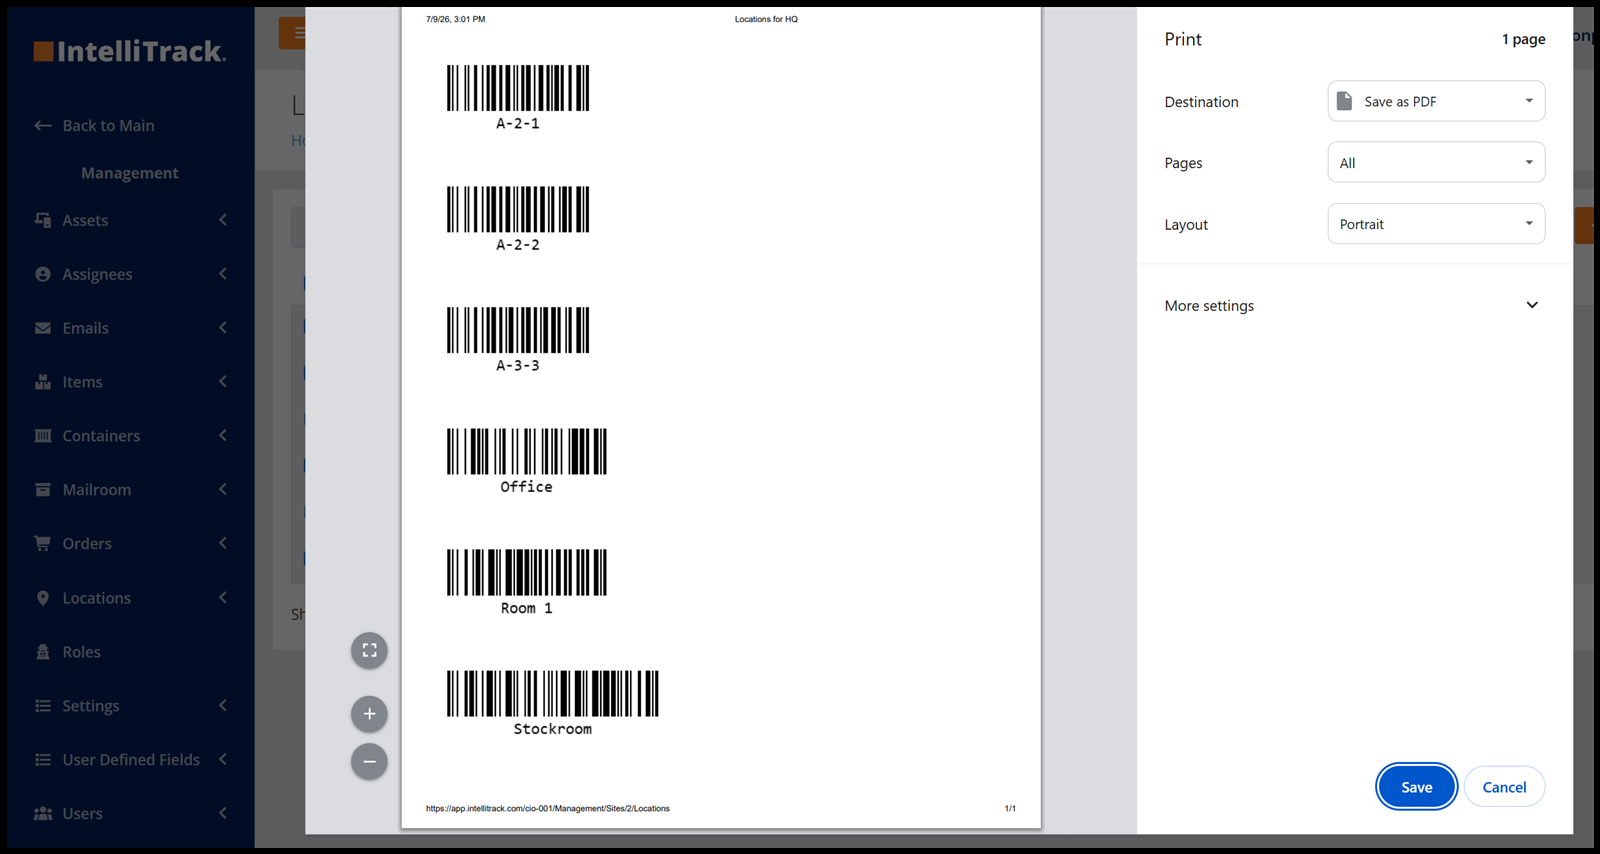The image size is (1600, 854).
Task: Click the Items boxes icon
Action: [43, 382]
